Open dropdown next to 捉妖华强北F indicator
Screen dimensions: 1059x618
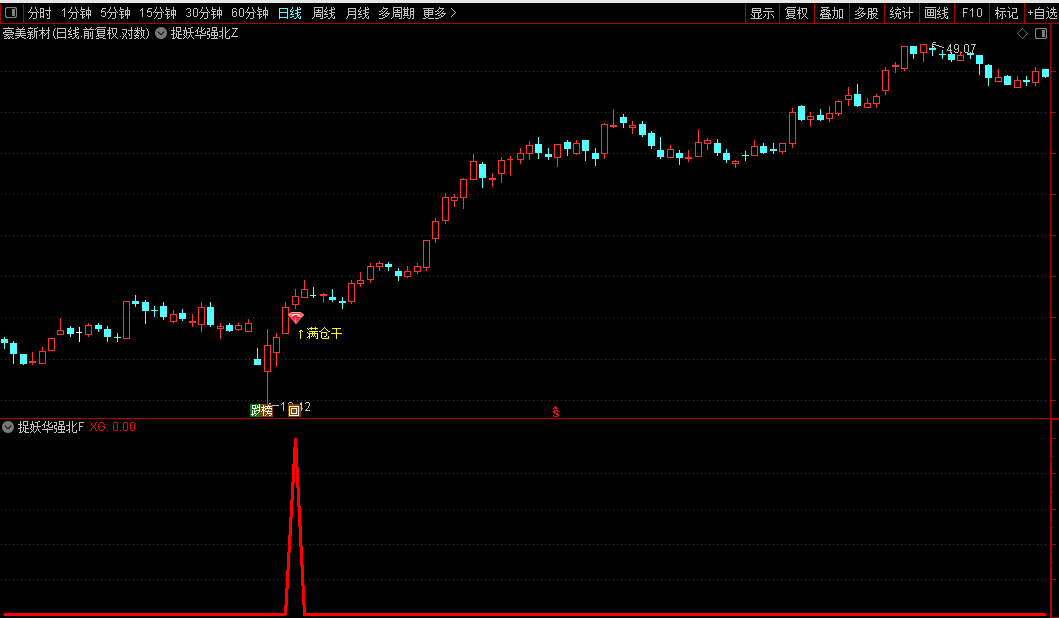point(8,427)
